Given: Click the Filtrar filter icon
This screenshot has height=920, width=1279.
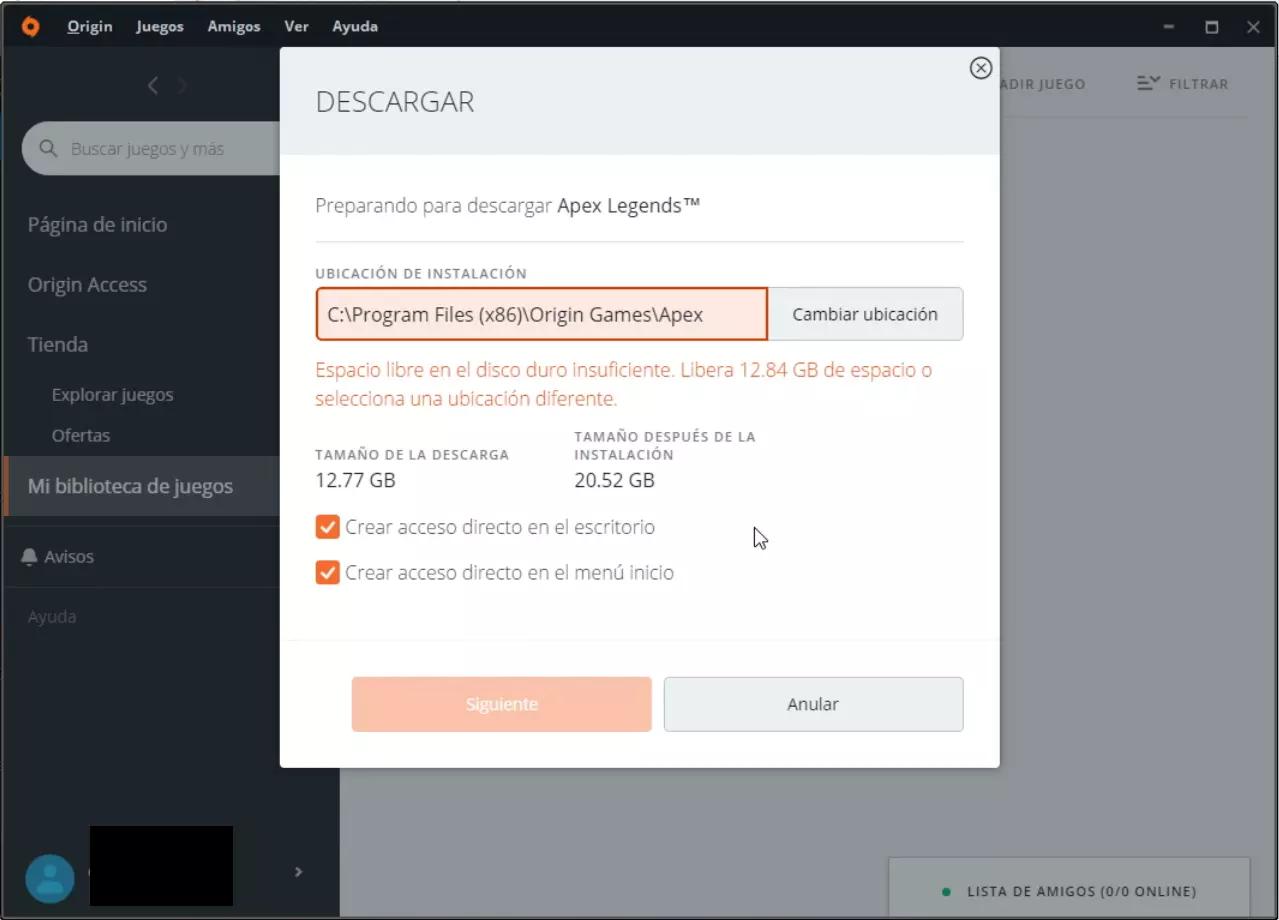Looking at the screenshot, I should coord(1148,84).
